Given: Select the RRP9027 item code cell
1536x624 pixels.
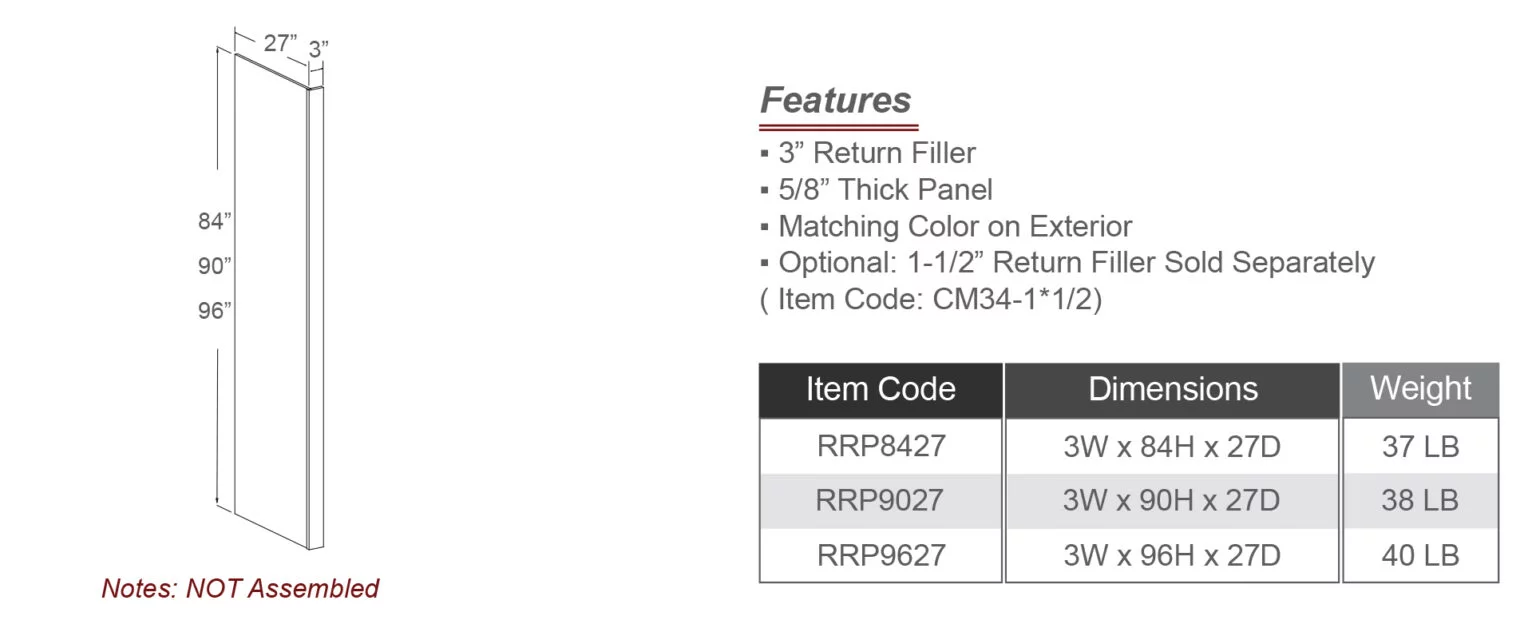Looking at the screenshot, I should (880, 500).
